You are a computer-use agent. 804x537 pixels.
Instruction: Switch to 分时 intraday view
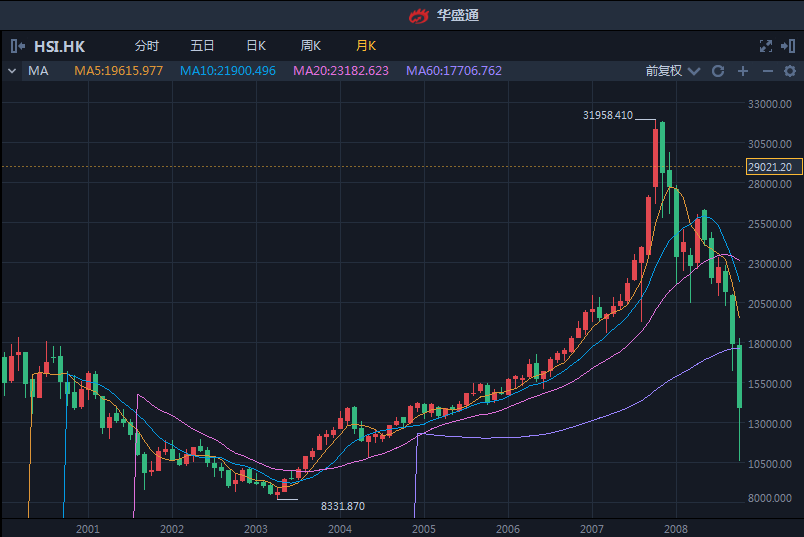146,46
